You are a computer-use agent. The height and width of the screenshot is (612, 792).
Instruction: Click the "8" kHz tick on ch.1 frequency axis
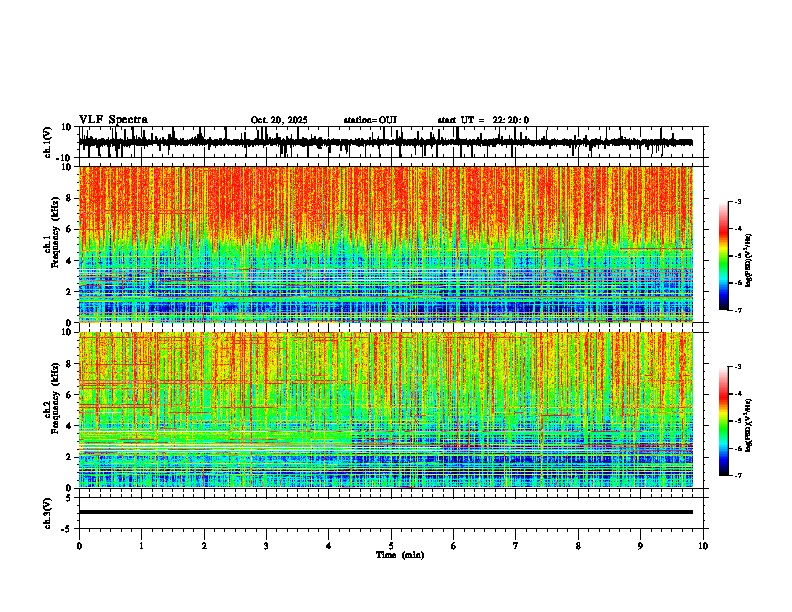pos(69,198)
